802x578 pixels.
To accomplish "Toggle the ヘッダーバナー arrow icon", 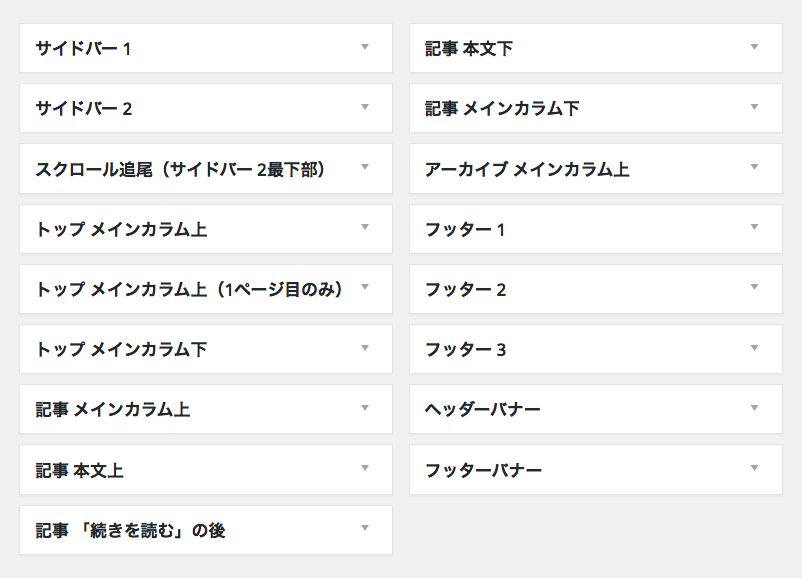I will 755,408.
